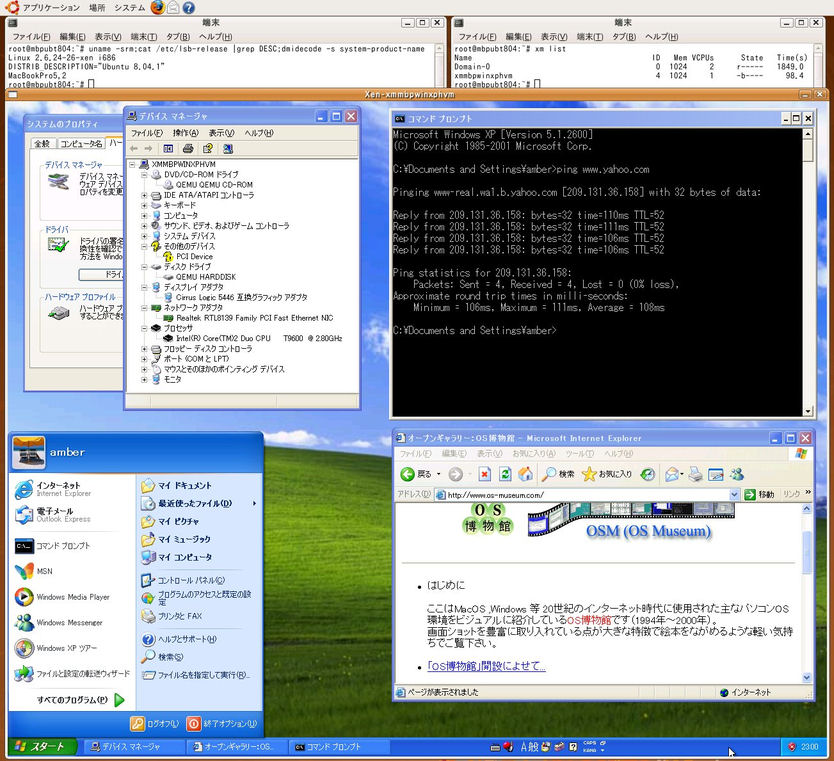Viewport: 834px width, 761px height.
Task: Click the Home icon in Internet Explorer
Action: click(526, 474)
